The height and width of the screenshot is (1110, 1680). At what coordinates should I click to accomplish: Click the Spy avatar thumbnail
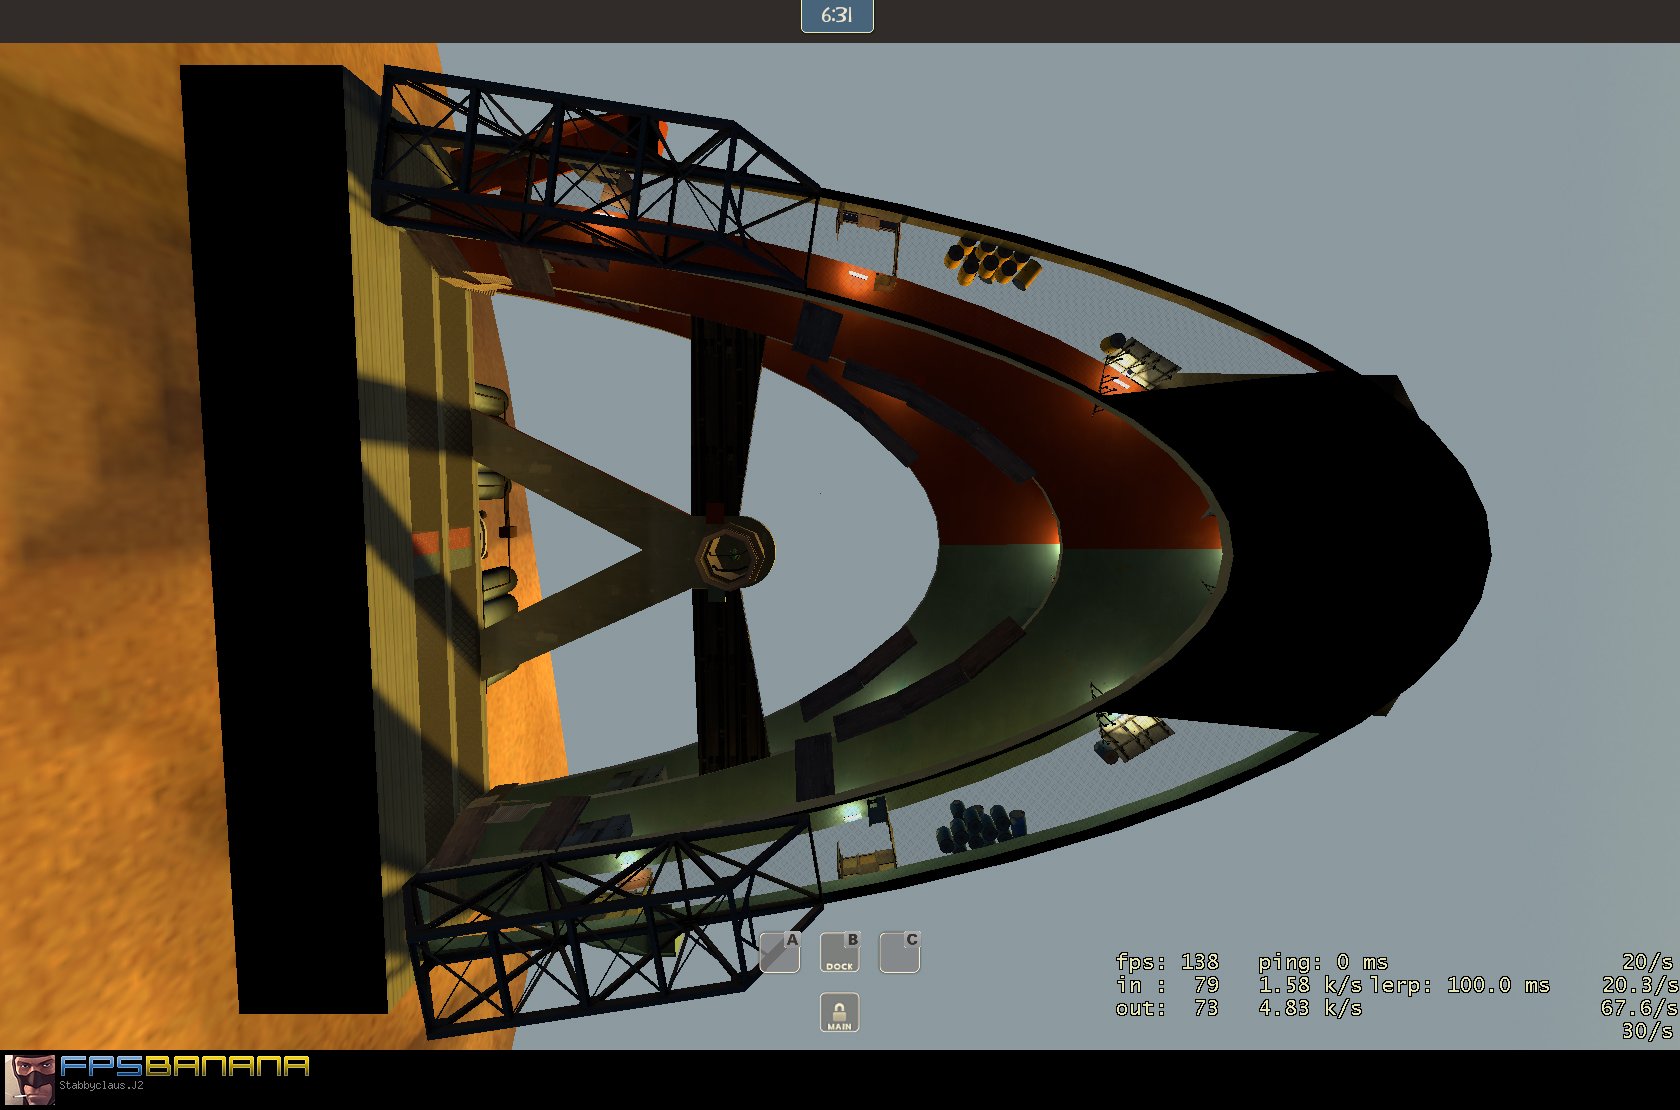click(x=29, y=1080)
